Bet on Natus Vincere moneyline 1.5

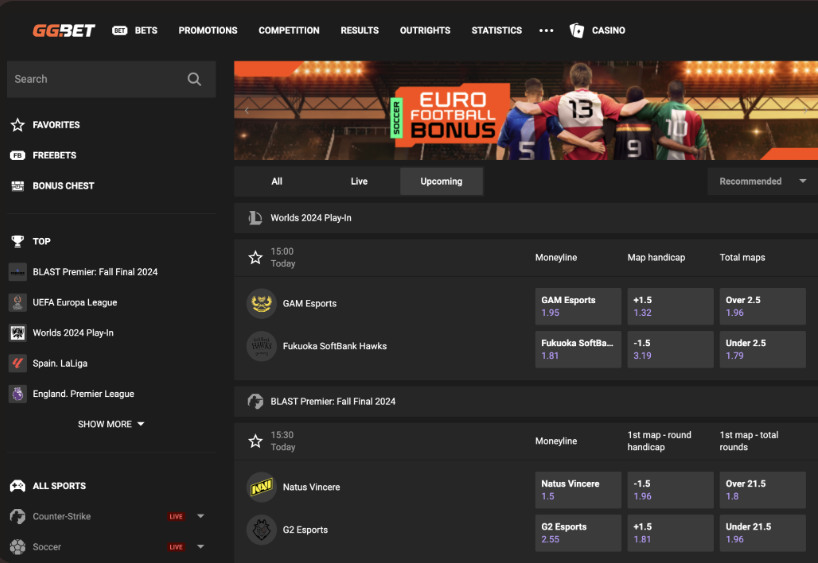(x=578, y=490)
